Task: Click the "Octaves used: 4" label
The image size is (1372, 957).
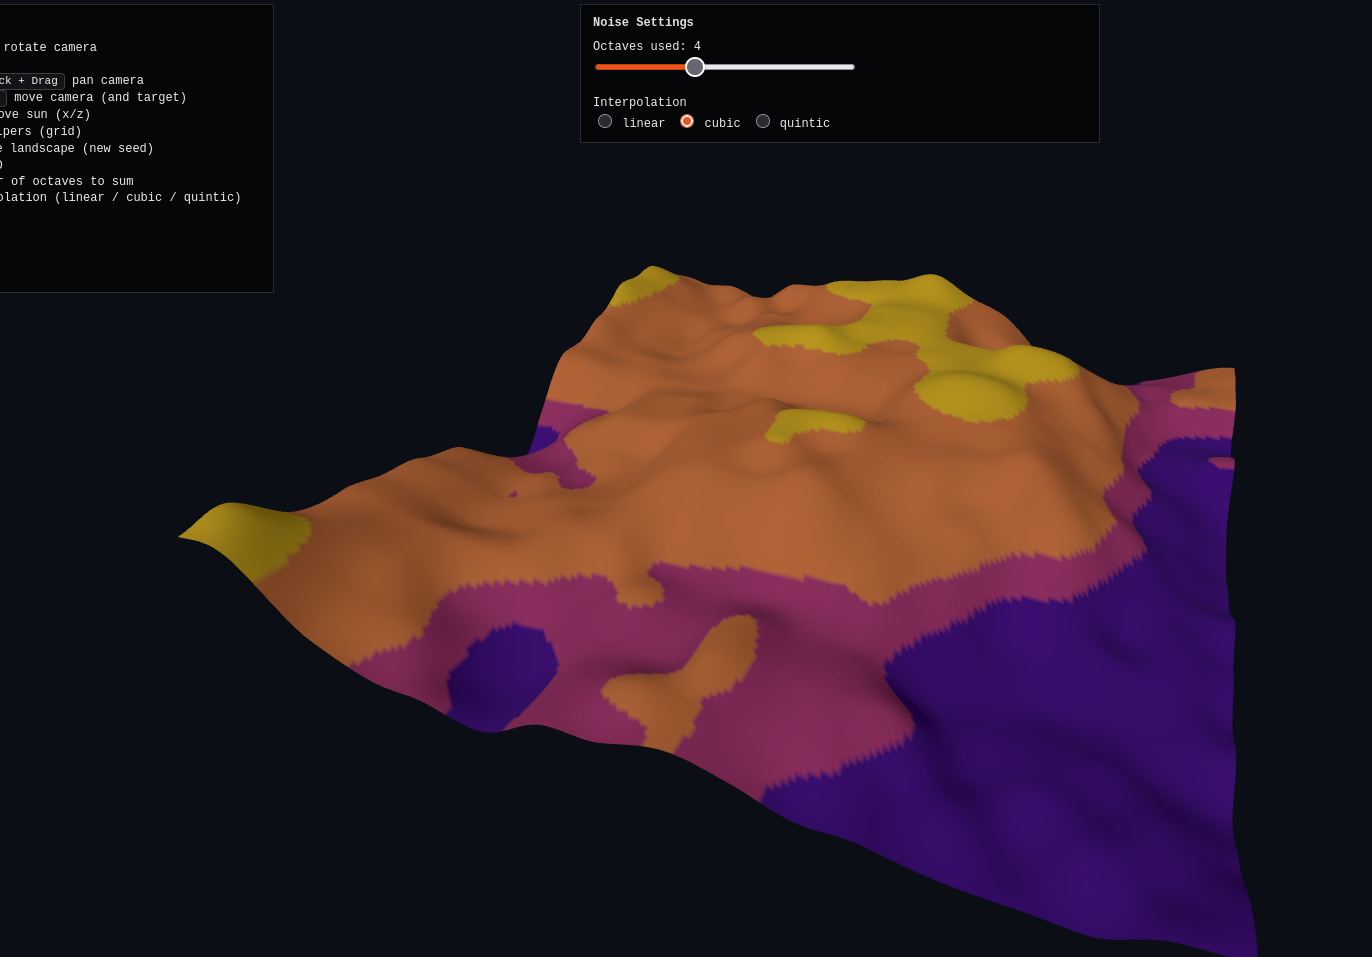Action: coord(646,47)
